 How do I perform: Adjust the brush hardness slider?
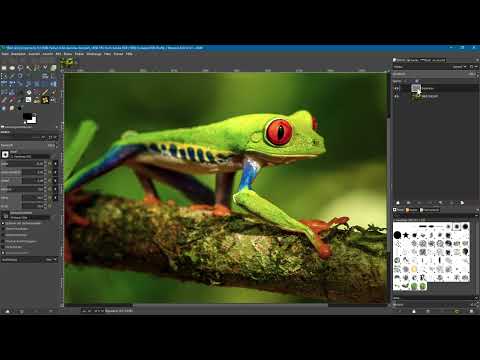[x=22, y=198]
